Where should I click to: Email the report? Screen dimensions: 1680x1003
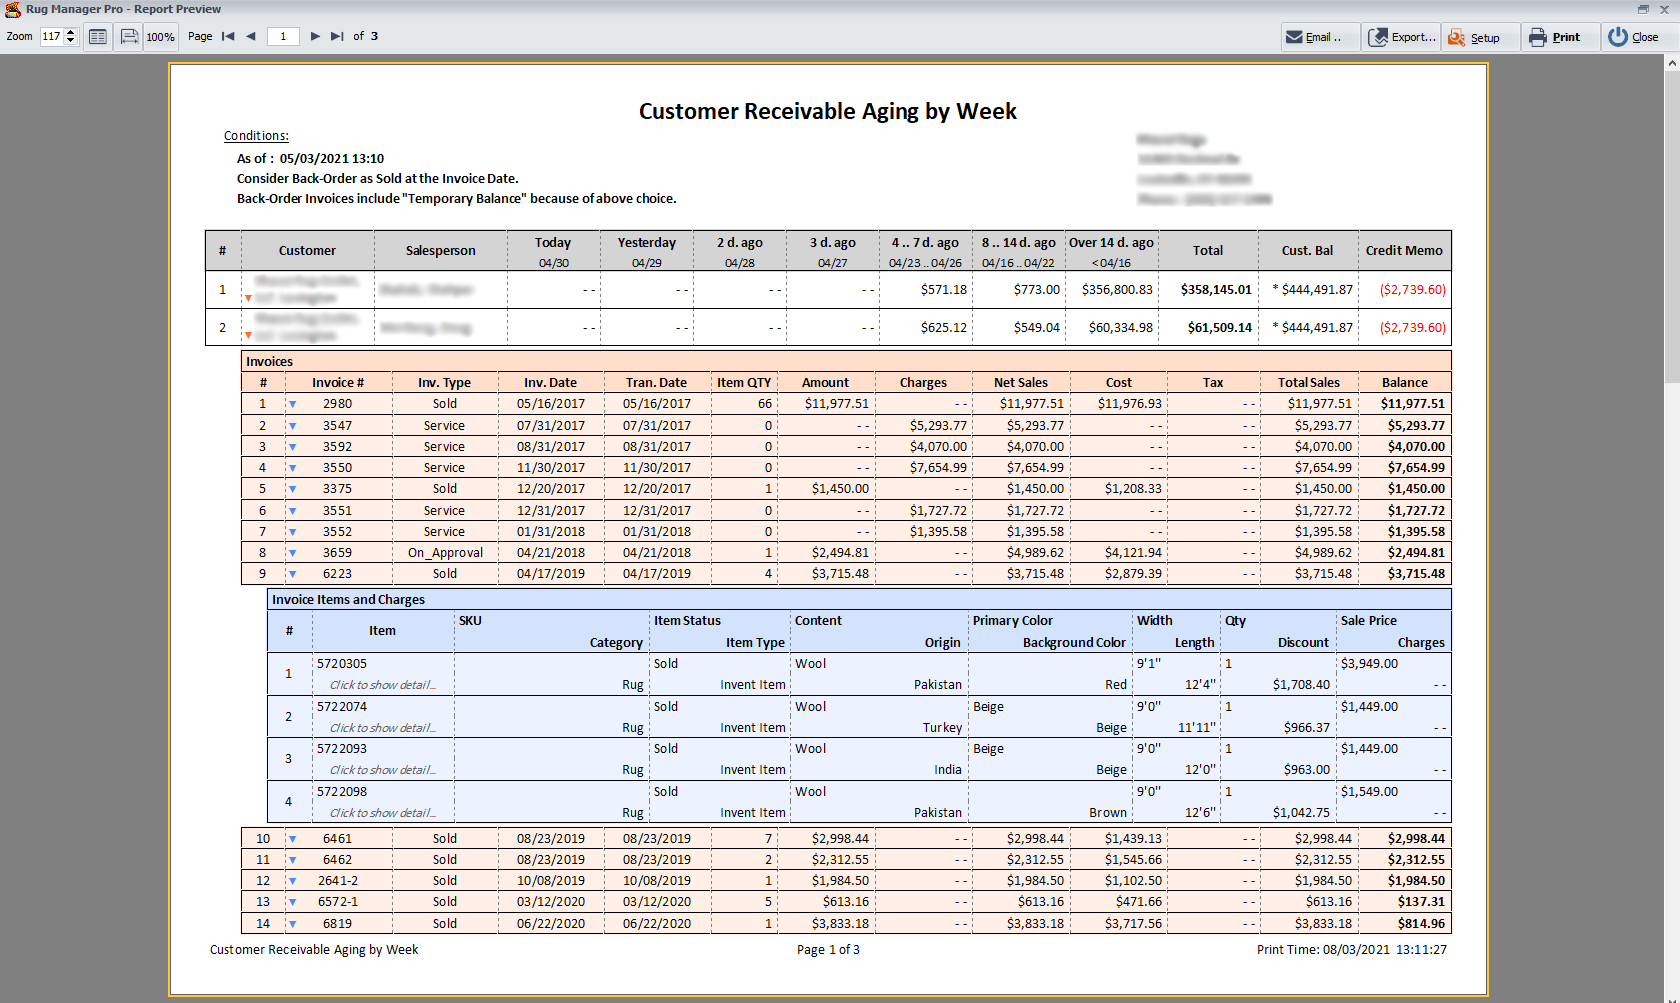tap(1320, 37)
